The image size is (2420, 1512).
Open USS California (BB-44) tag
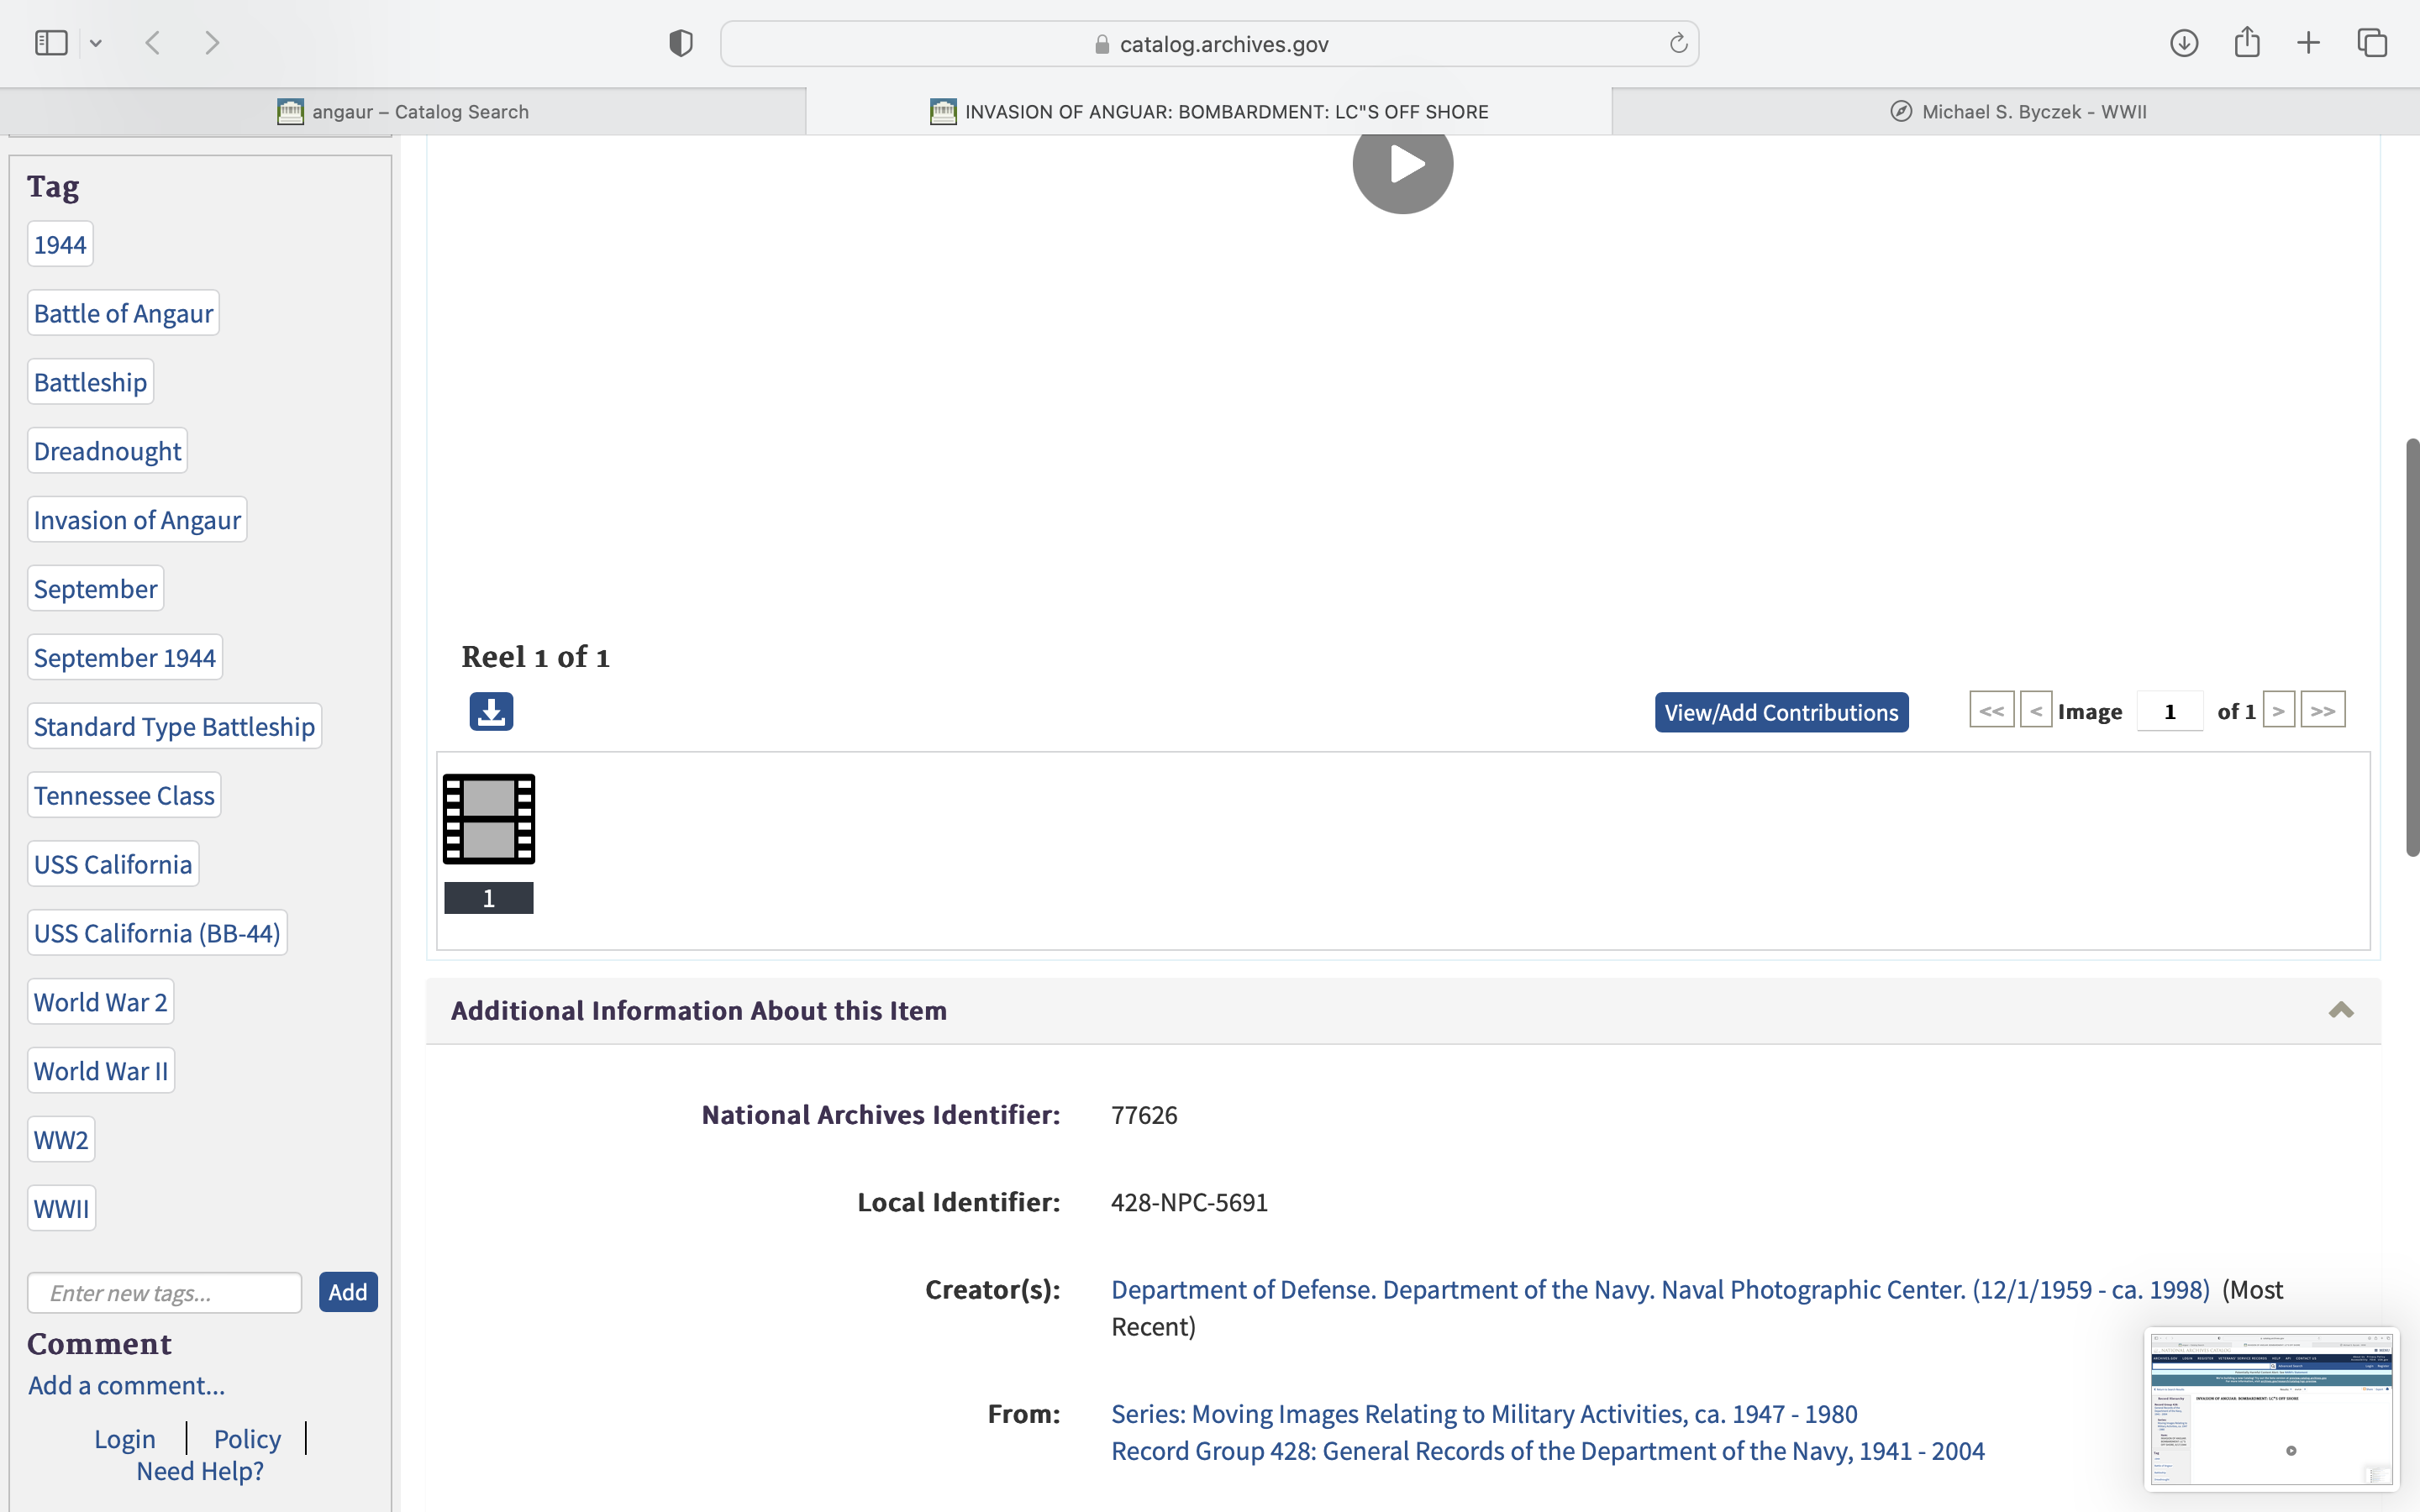(157, 933)
